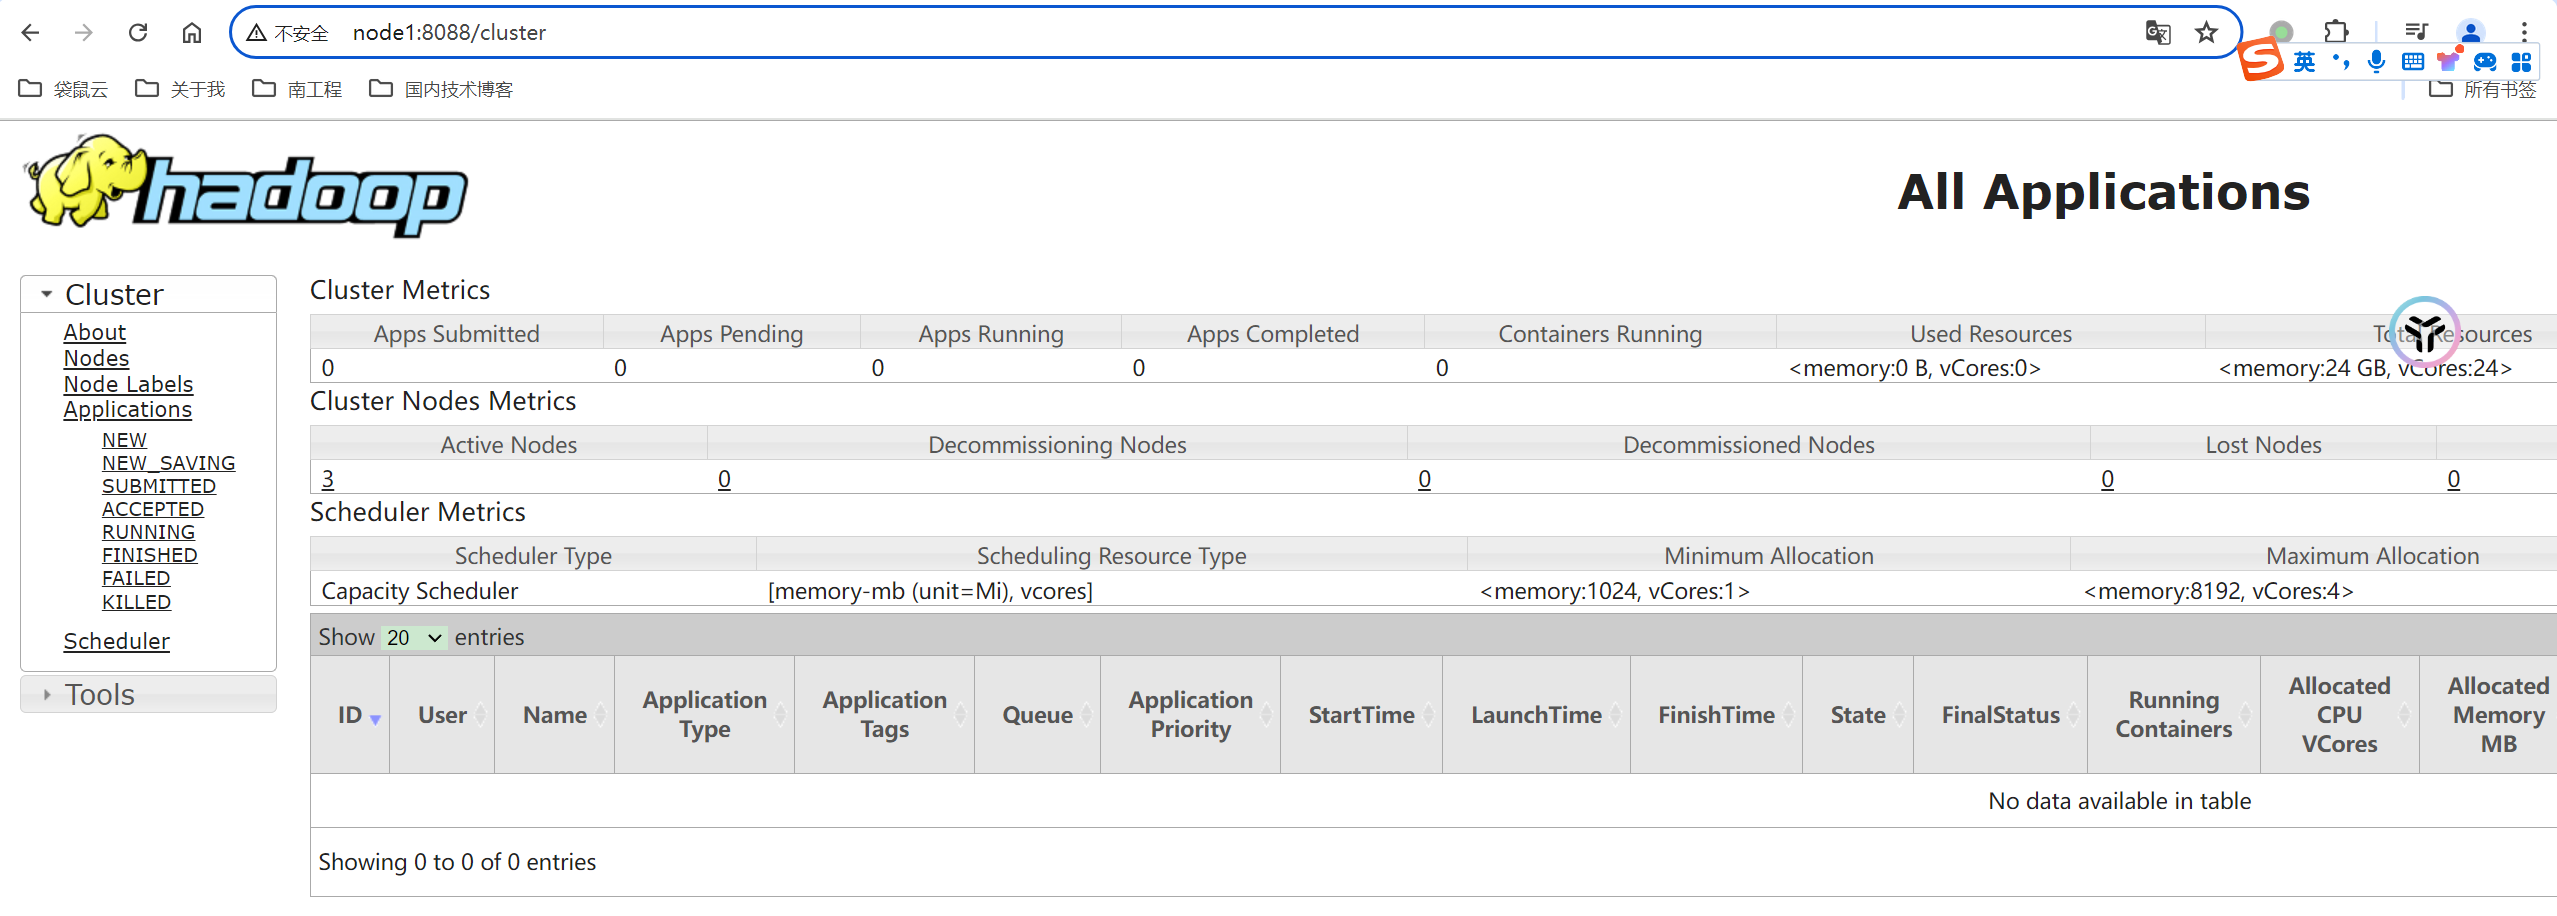Screen dimensions: 2557x916
Task: Open the Google Translate page icon
Action: 2158,33
